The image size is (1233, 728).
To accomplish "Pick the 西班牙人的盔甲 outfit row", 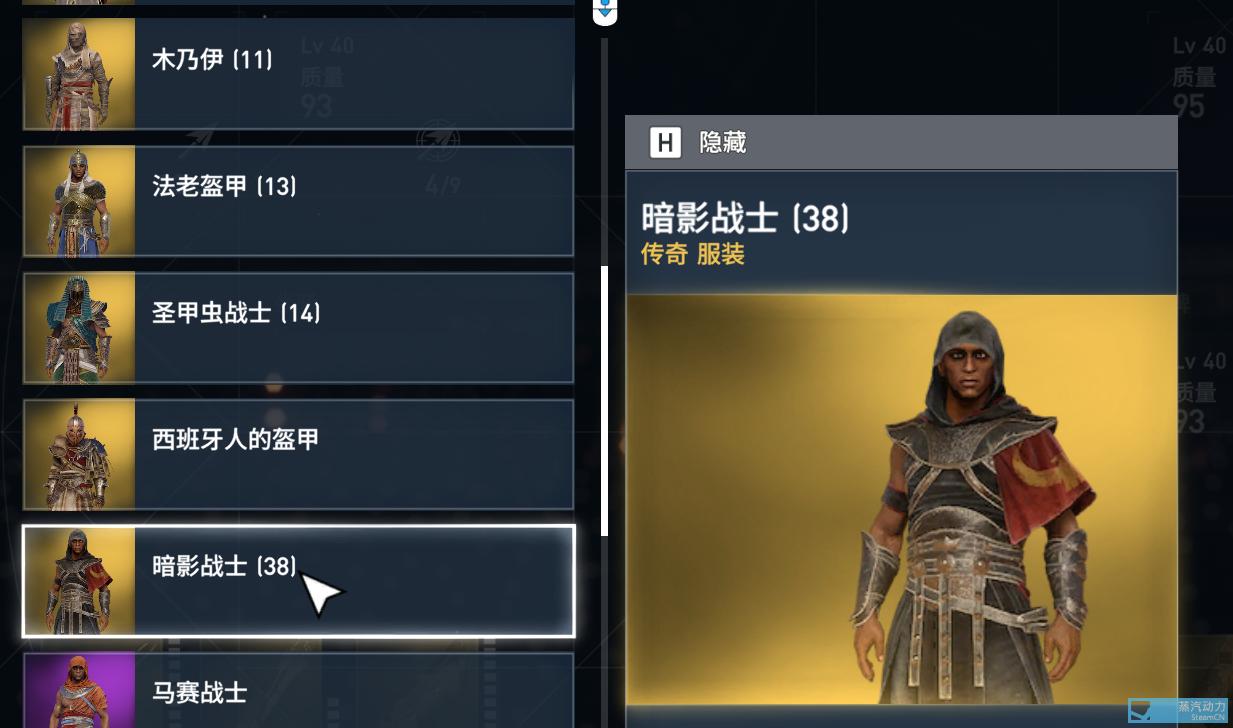I will click(x=298, y=455).
